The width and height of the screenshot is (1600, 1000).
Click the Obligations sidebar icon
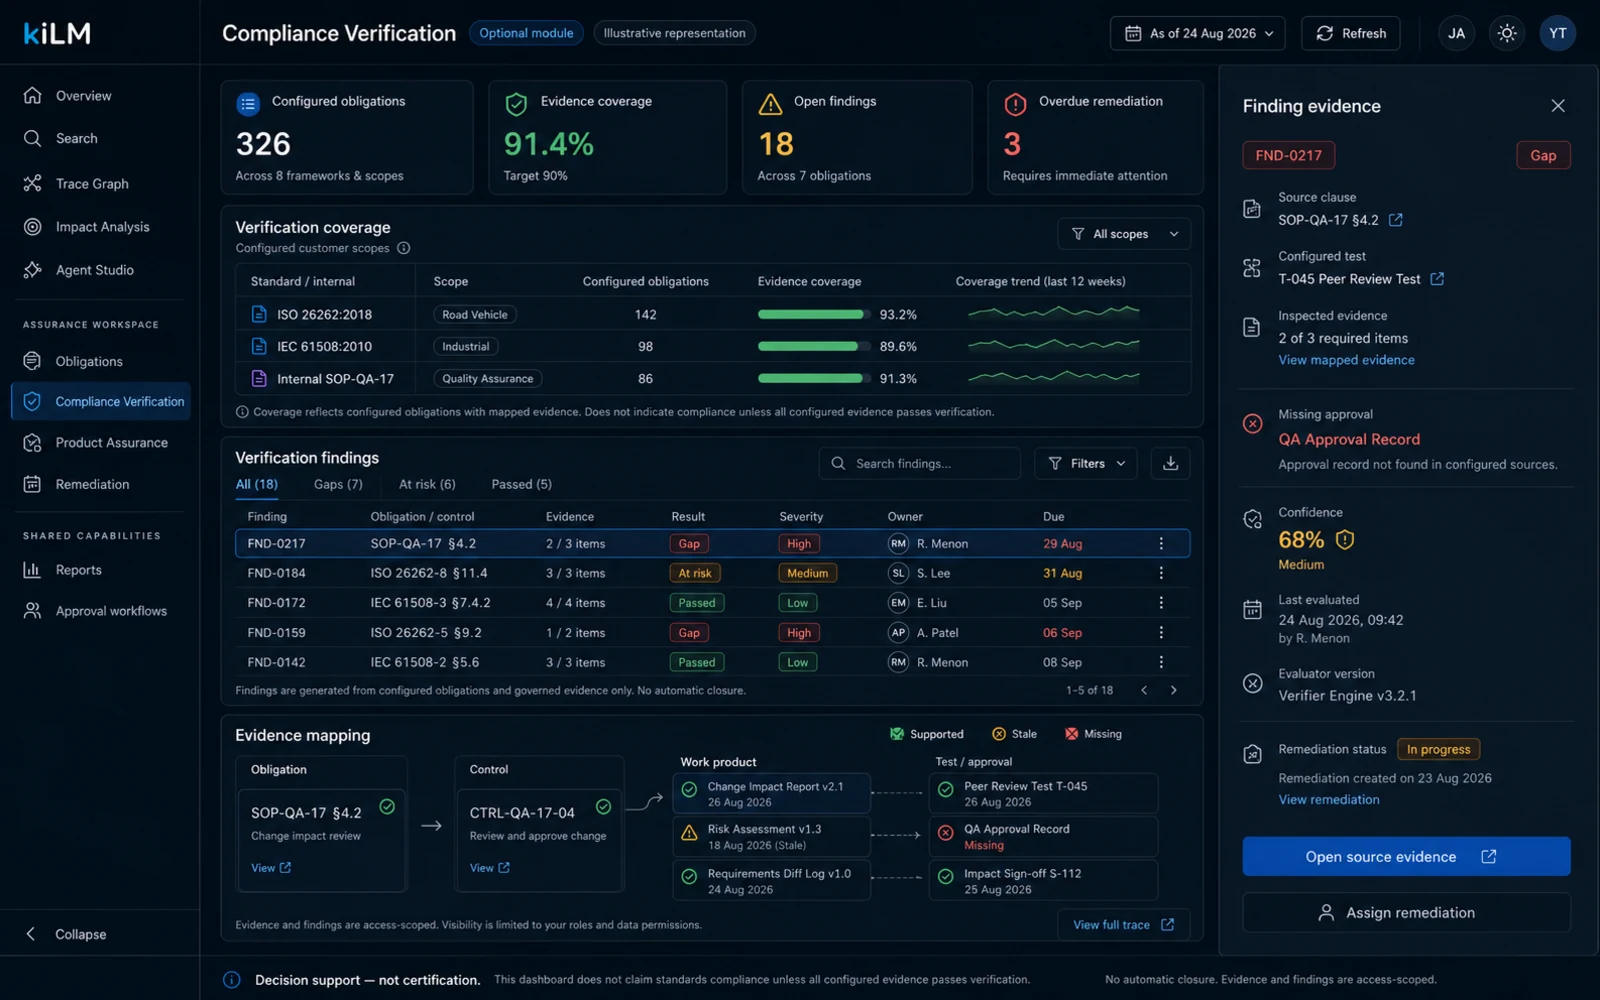[x=33, y=361]
